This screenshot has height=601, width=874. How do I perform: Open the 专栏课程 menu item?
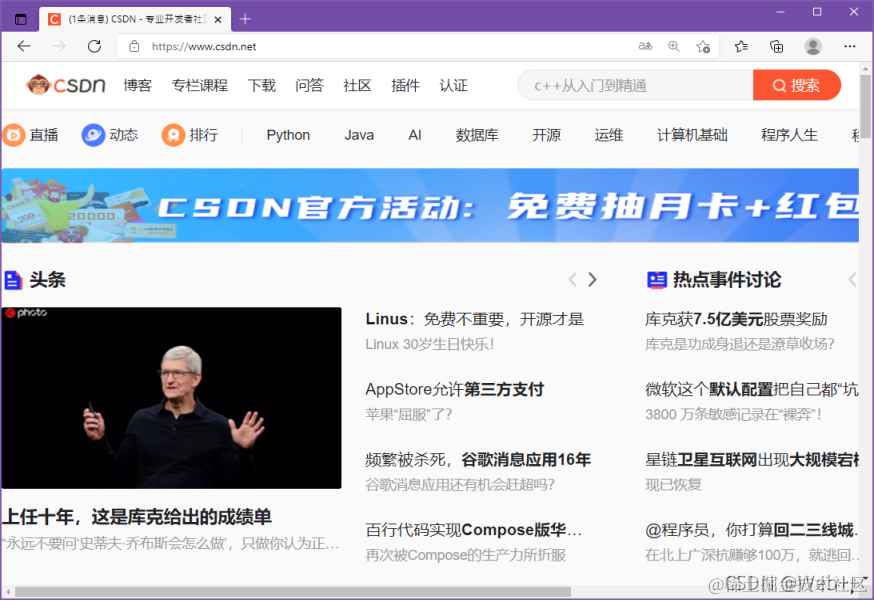[200, 85]
